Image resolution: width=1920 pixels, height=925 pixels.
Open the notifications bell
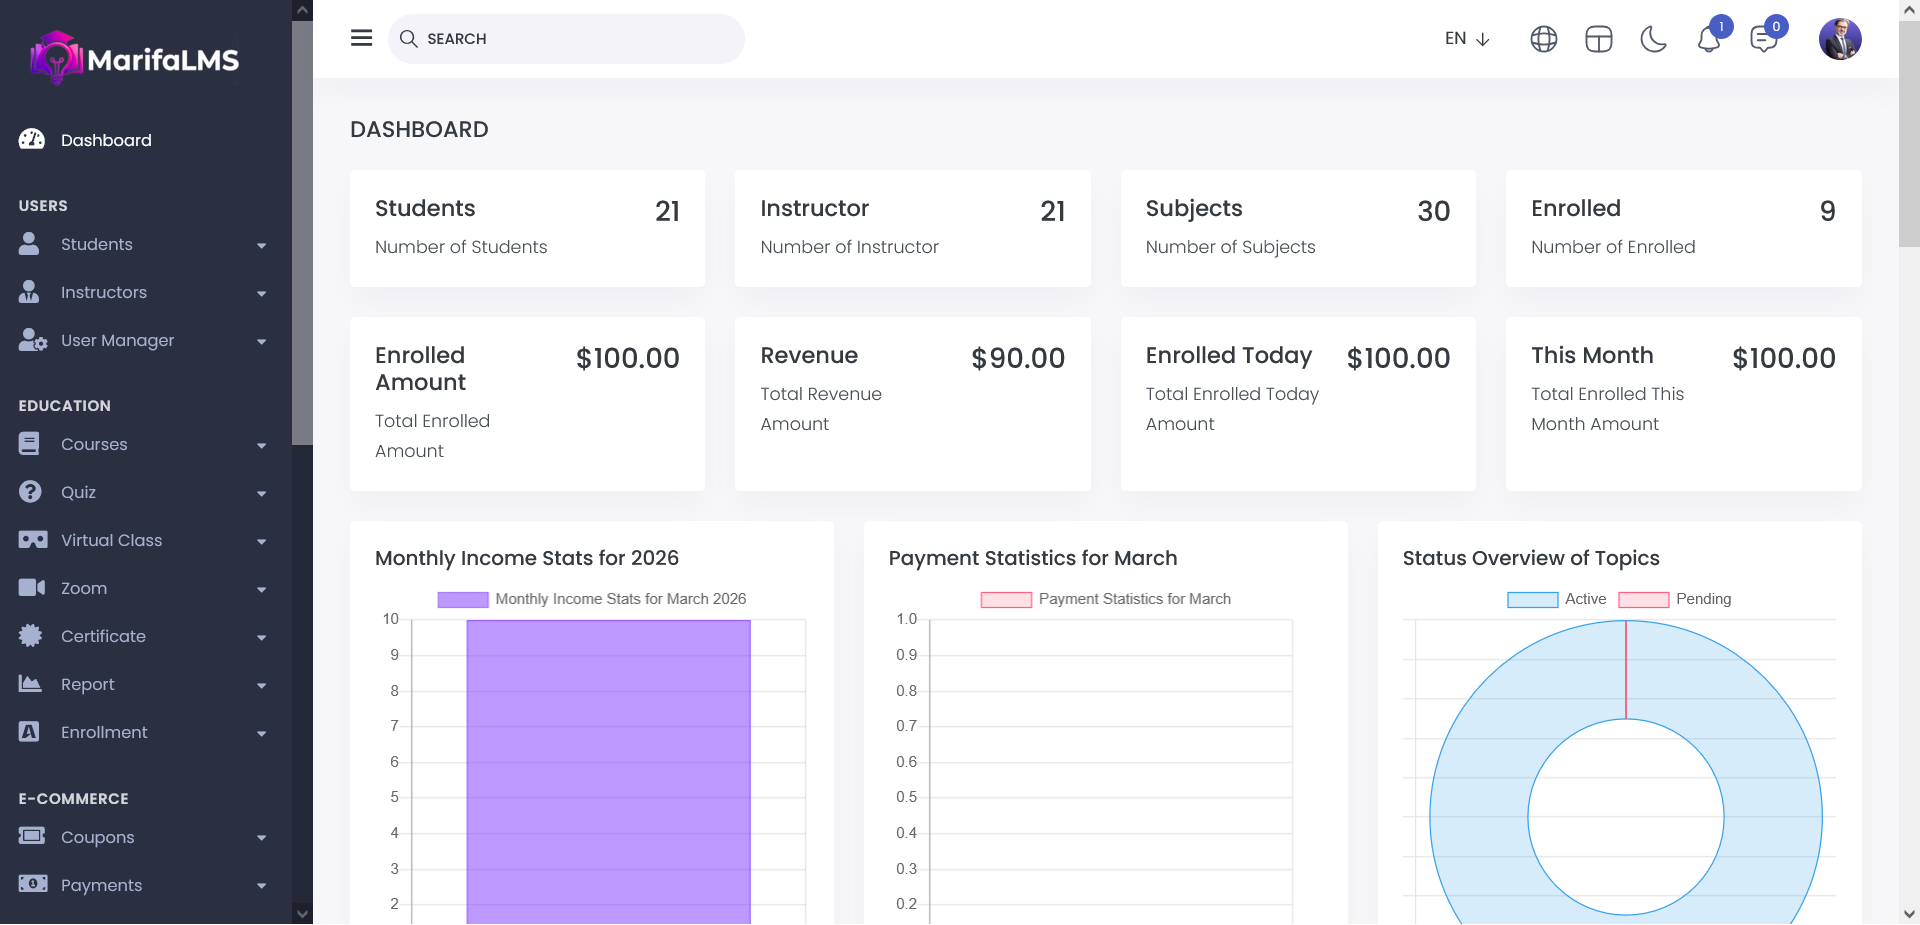coord(1709,39)
